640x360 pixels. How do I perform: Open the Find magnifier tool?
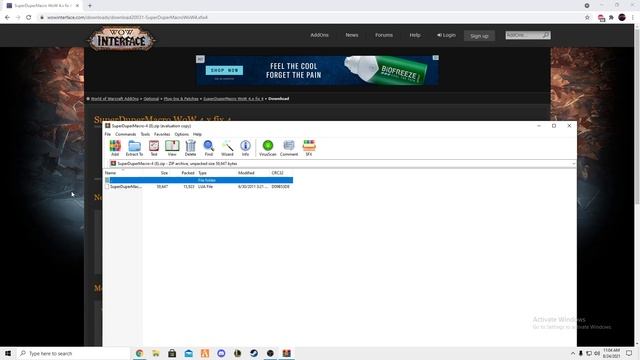pos(209,148)
